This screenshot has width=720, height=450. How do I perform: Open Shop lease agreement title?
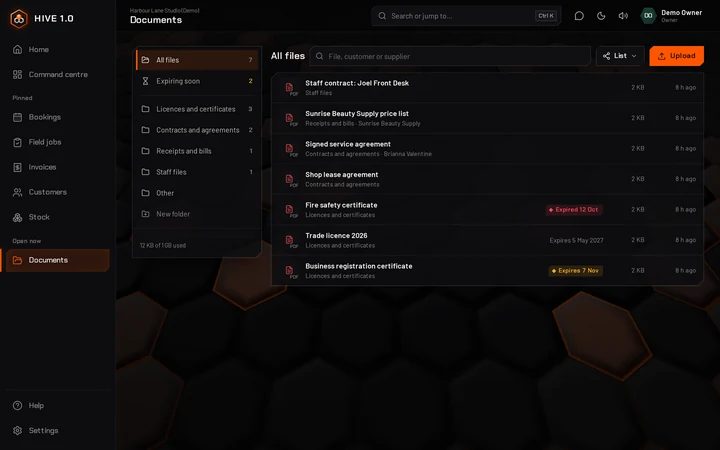342,175
